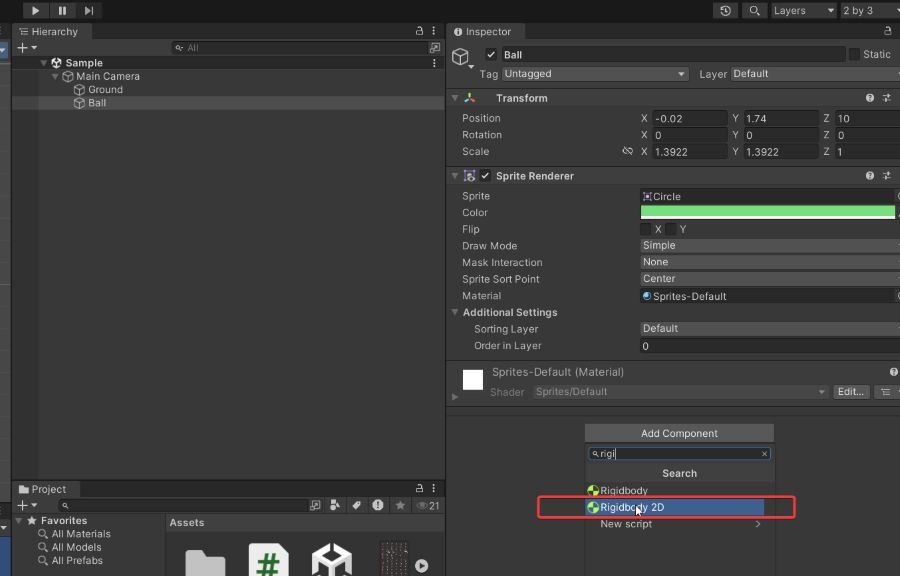Collapse the Sprite Renderer component arrow
This screenshot has width=900, height=576.
[x=455, y=176]
